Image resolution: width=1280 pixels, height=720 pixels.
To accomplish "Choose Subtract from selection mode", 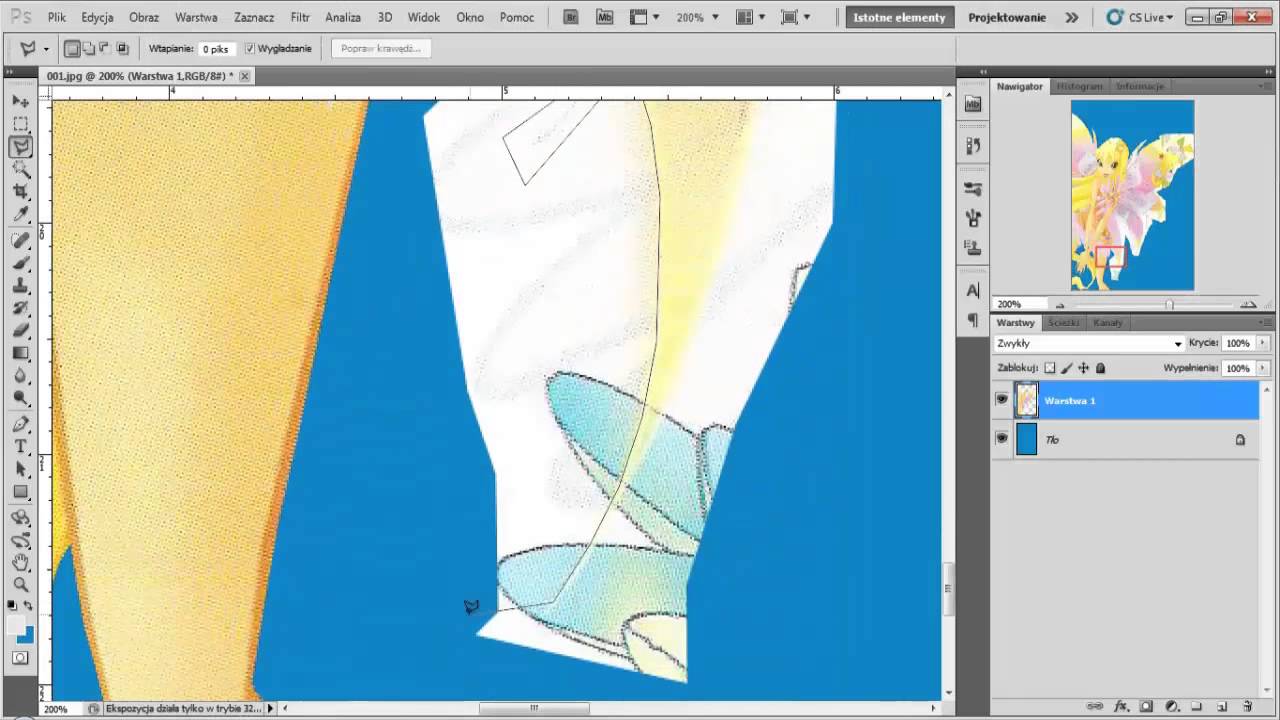I will [105, 48].
